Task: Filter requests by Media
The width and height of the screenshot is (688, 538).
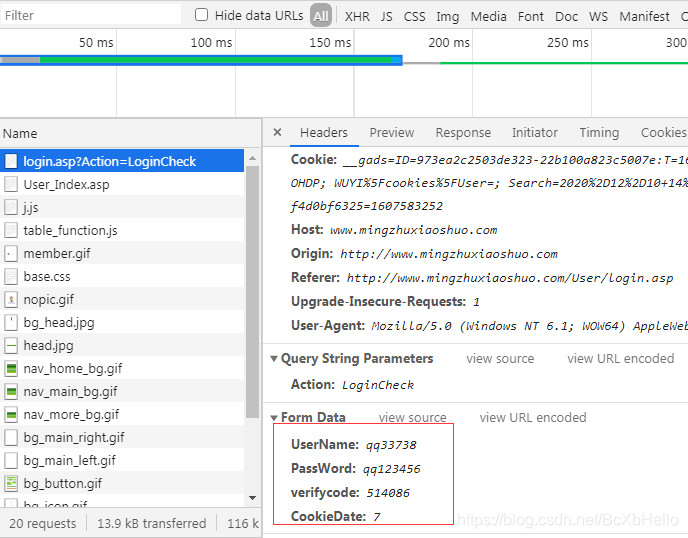Action: 488,17
